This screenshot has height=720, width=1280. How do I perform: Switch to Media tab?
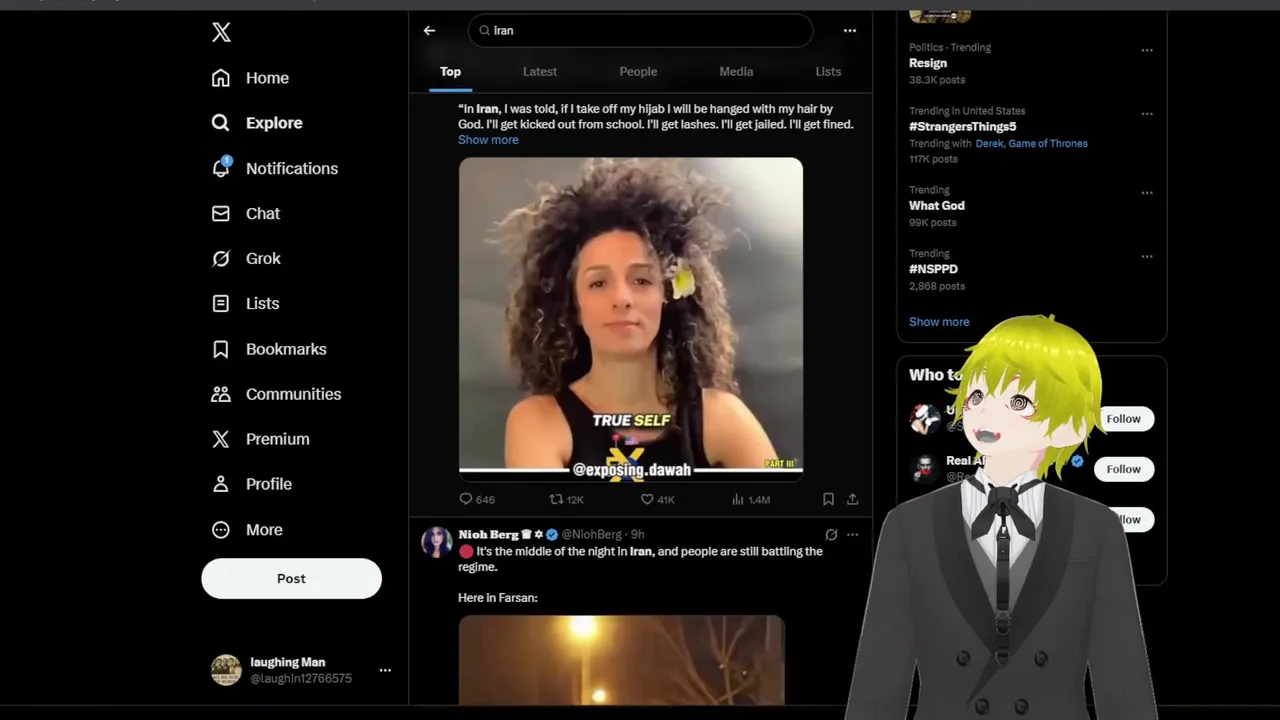point(736,72)
